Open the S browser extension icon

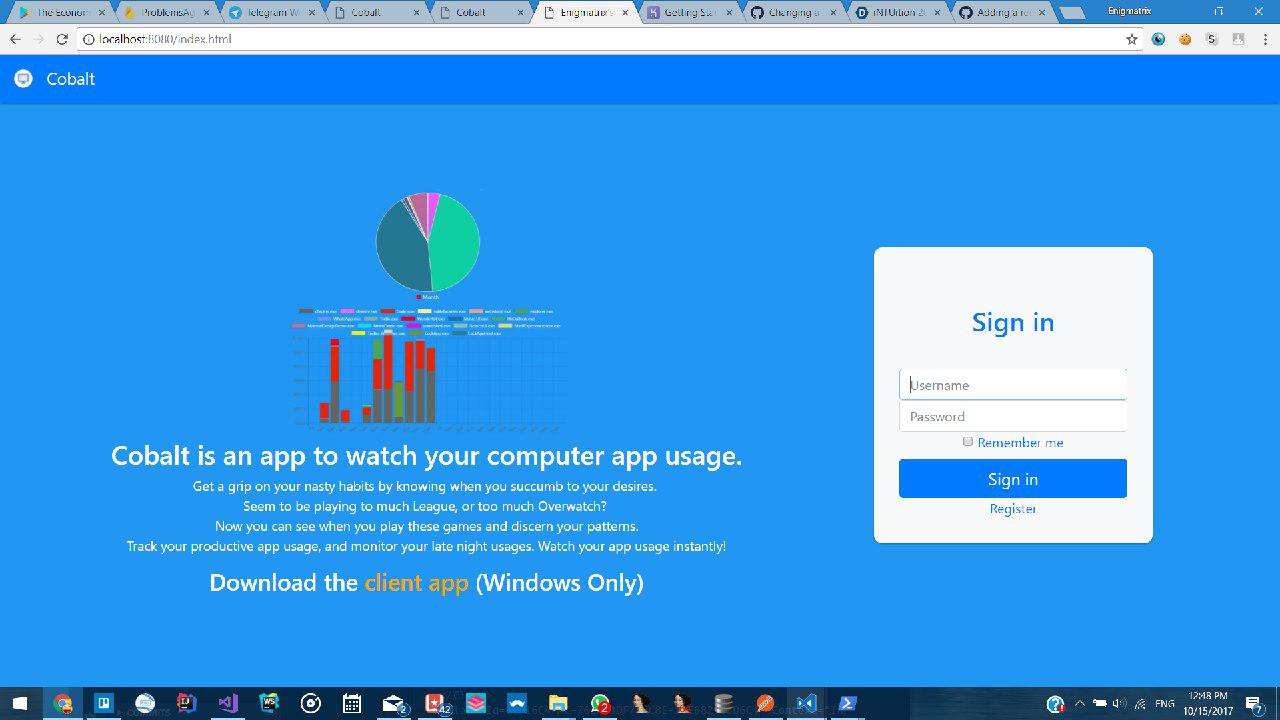(1212, 39)
